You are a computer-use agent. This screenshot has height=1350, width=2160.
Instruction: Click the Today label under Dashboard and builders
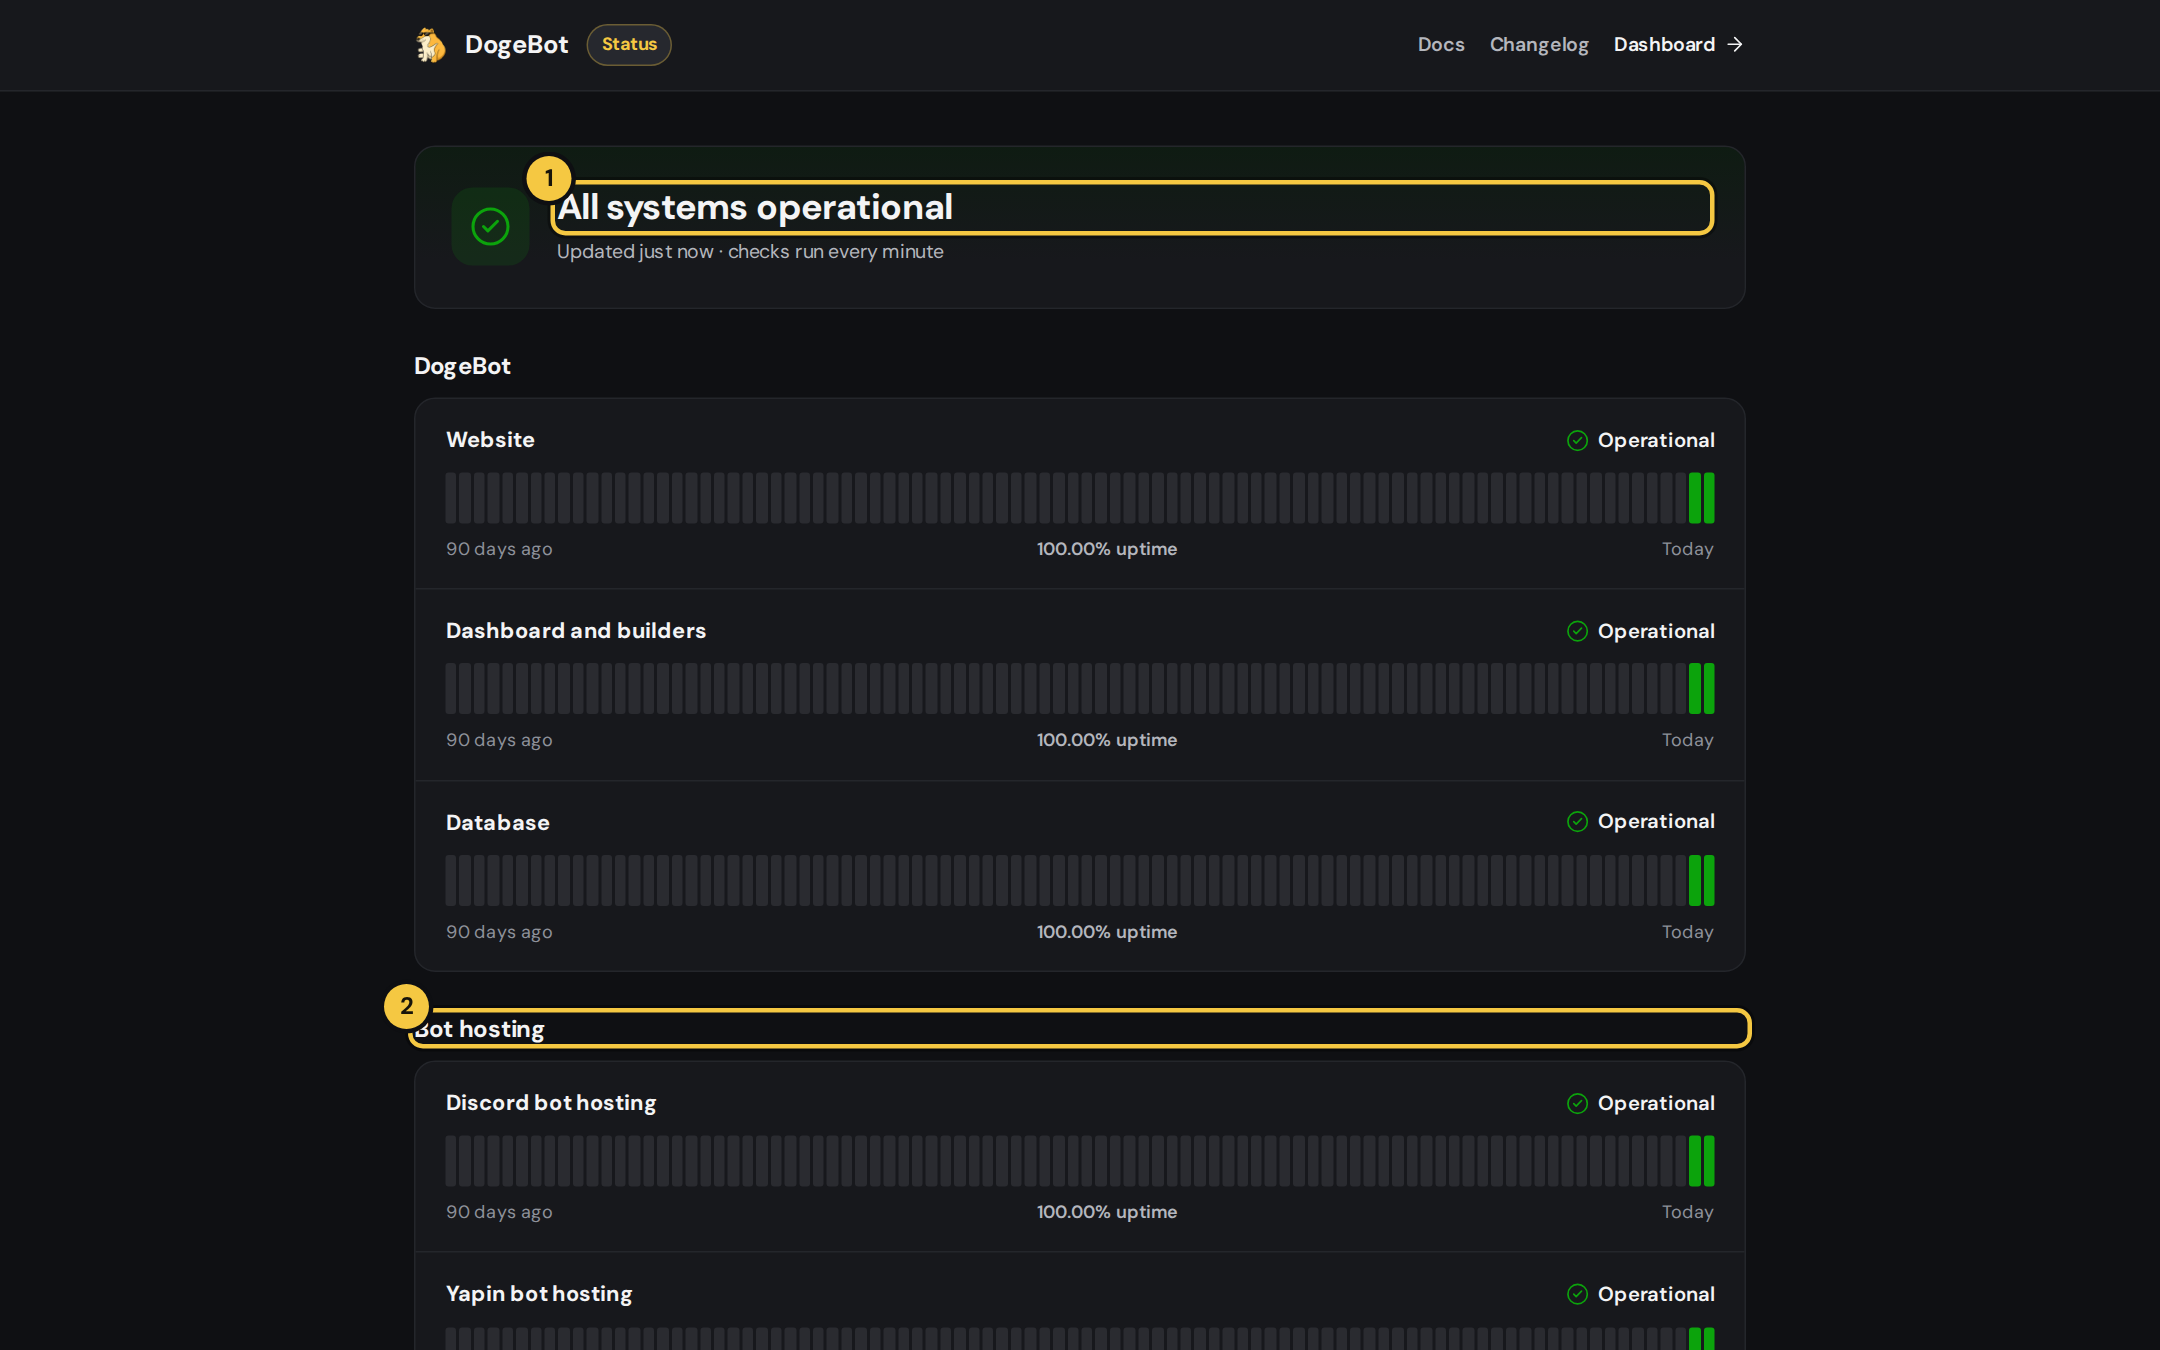(1688, 740)
